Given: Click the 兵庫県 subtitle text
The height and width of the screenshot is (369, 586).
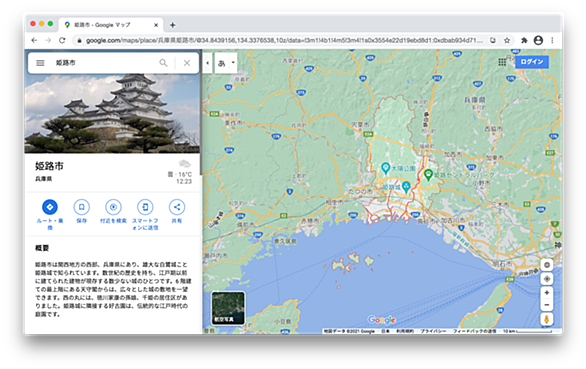Looking at the screenshot, I should coord(43,179).
